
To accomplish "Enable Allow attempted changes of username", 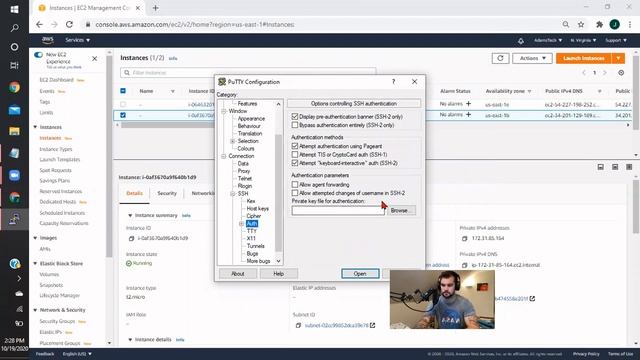I will click(295, 193).
